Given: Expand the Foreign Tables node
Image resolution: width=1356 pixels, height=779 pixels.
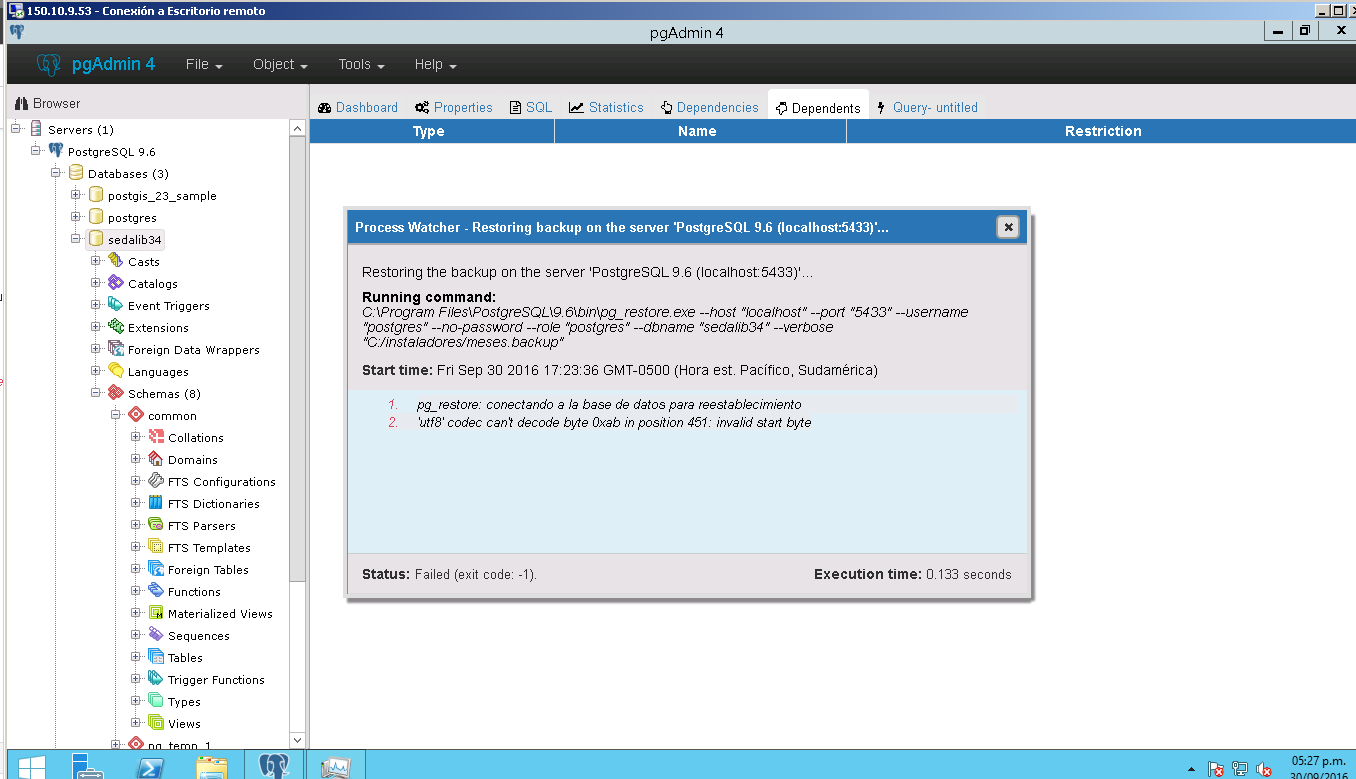Looking at the screenshot, I should pyautogui.click(x=136, y=569).
